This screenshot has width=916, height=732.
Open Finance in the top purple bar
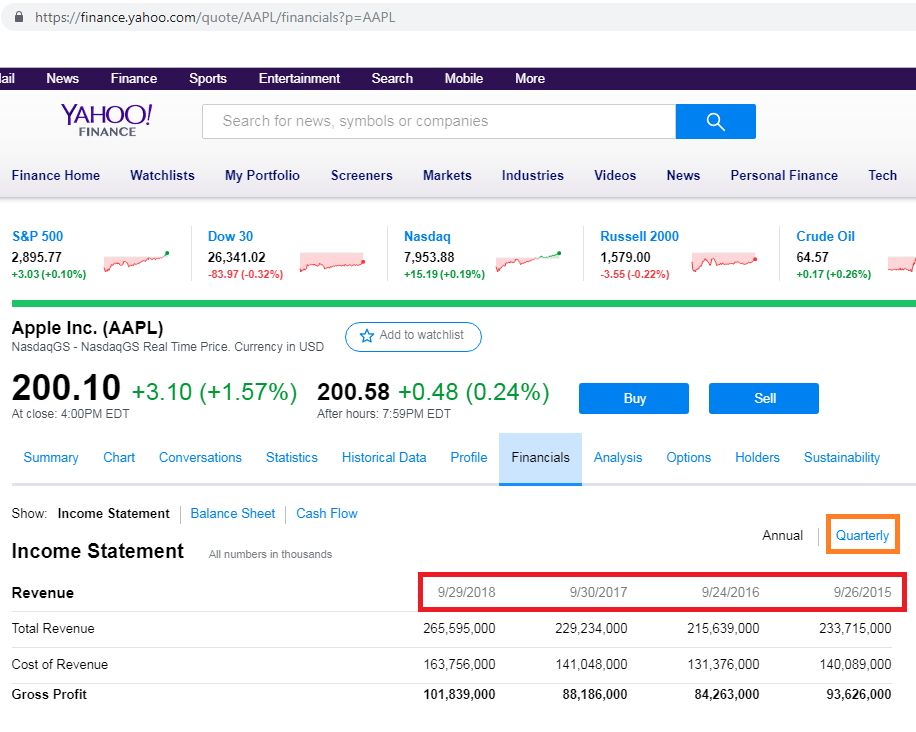[x=134, y=78]
